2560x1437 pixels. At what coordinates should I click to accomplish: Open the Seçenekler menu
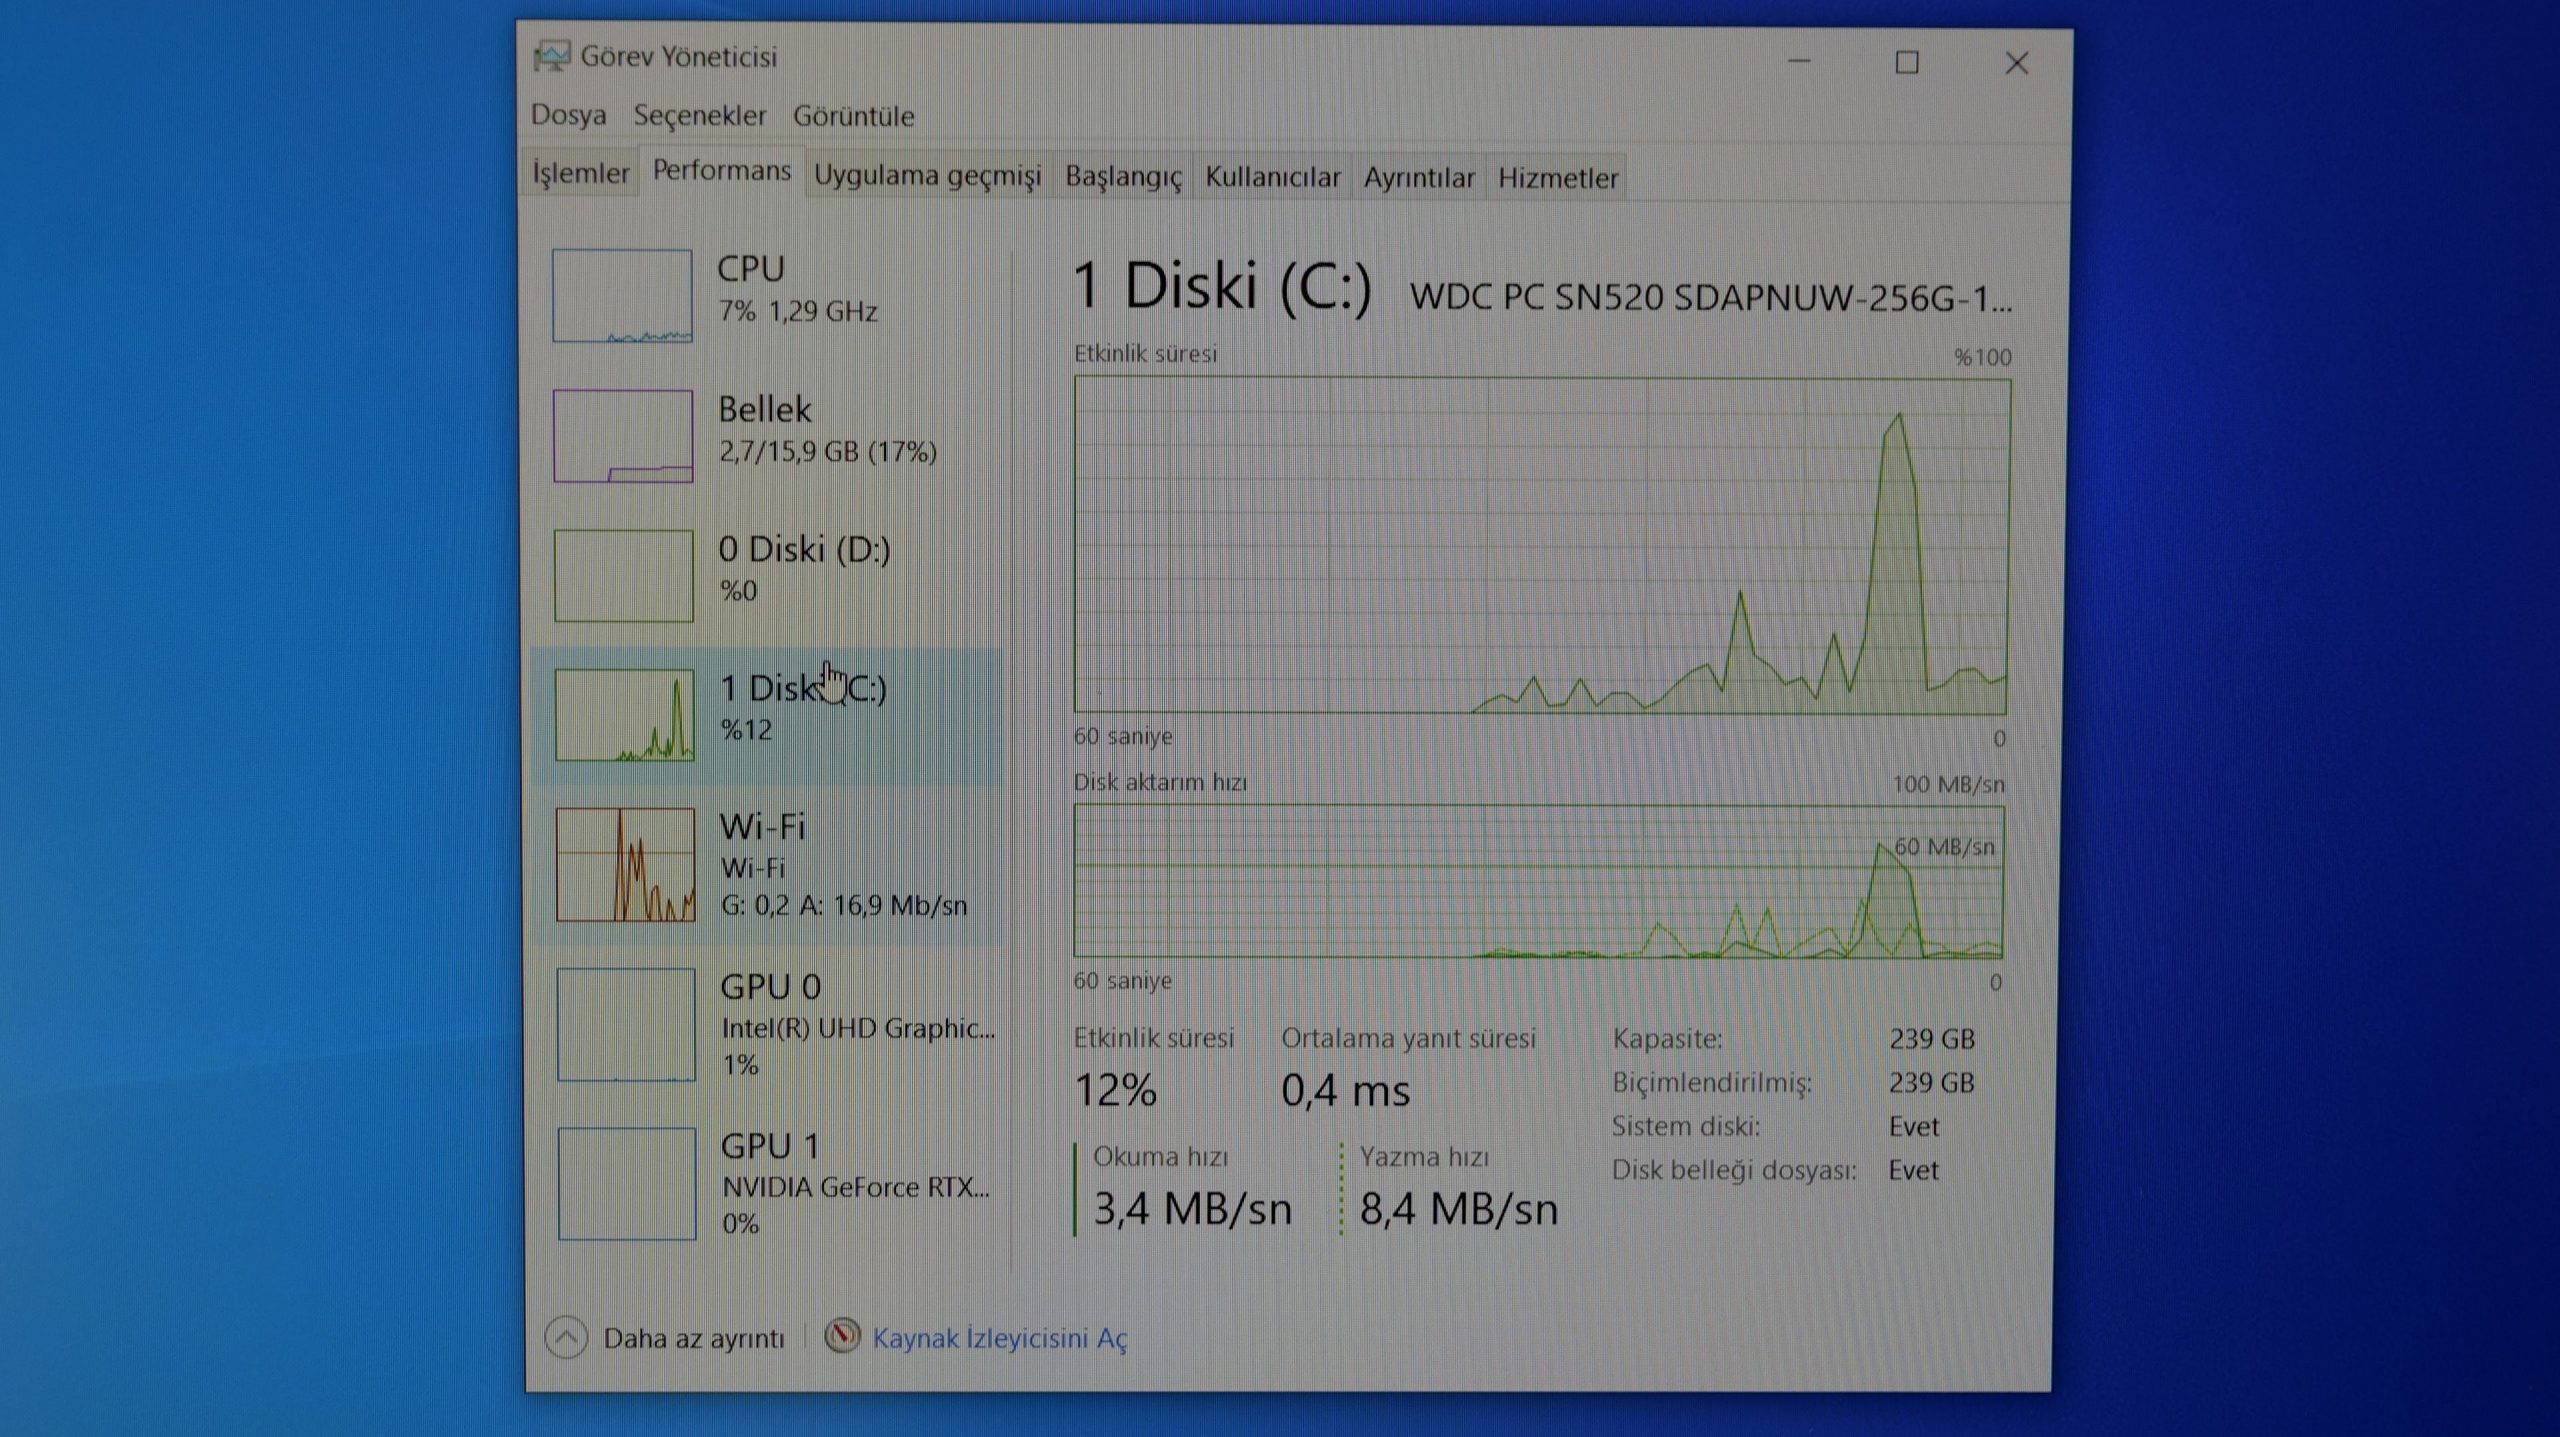click(699, 116)
